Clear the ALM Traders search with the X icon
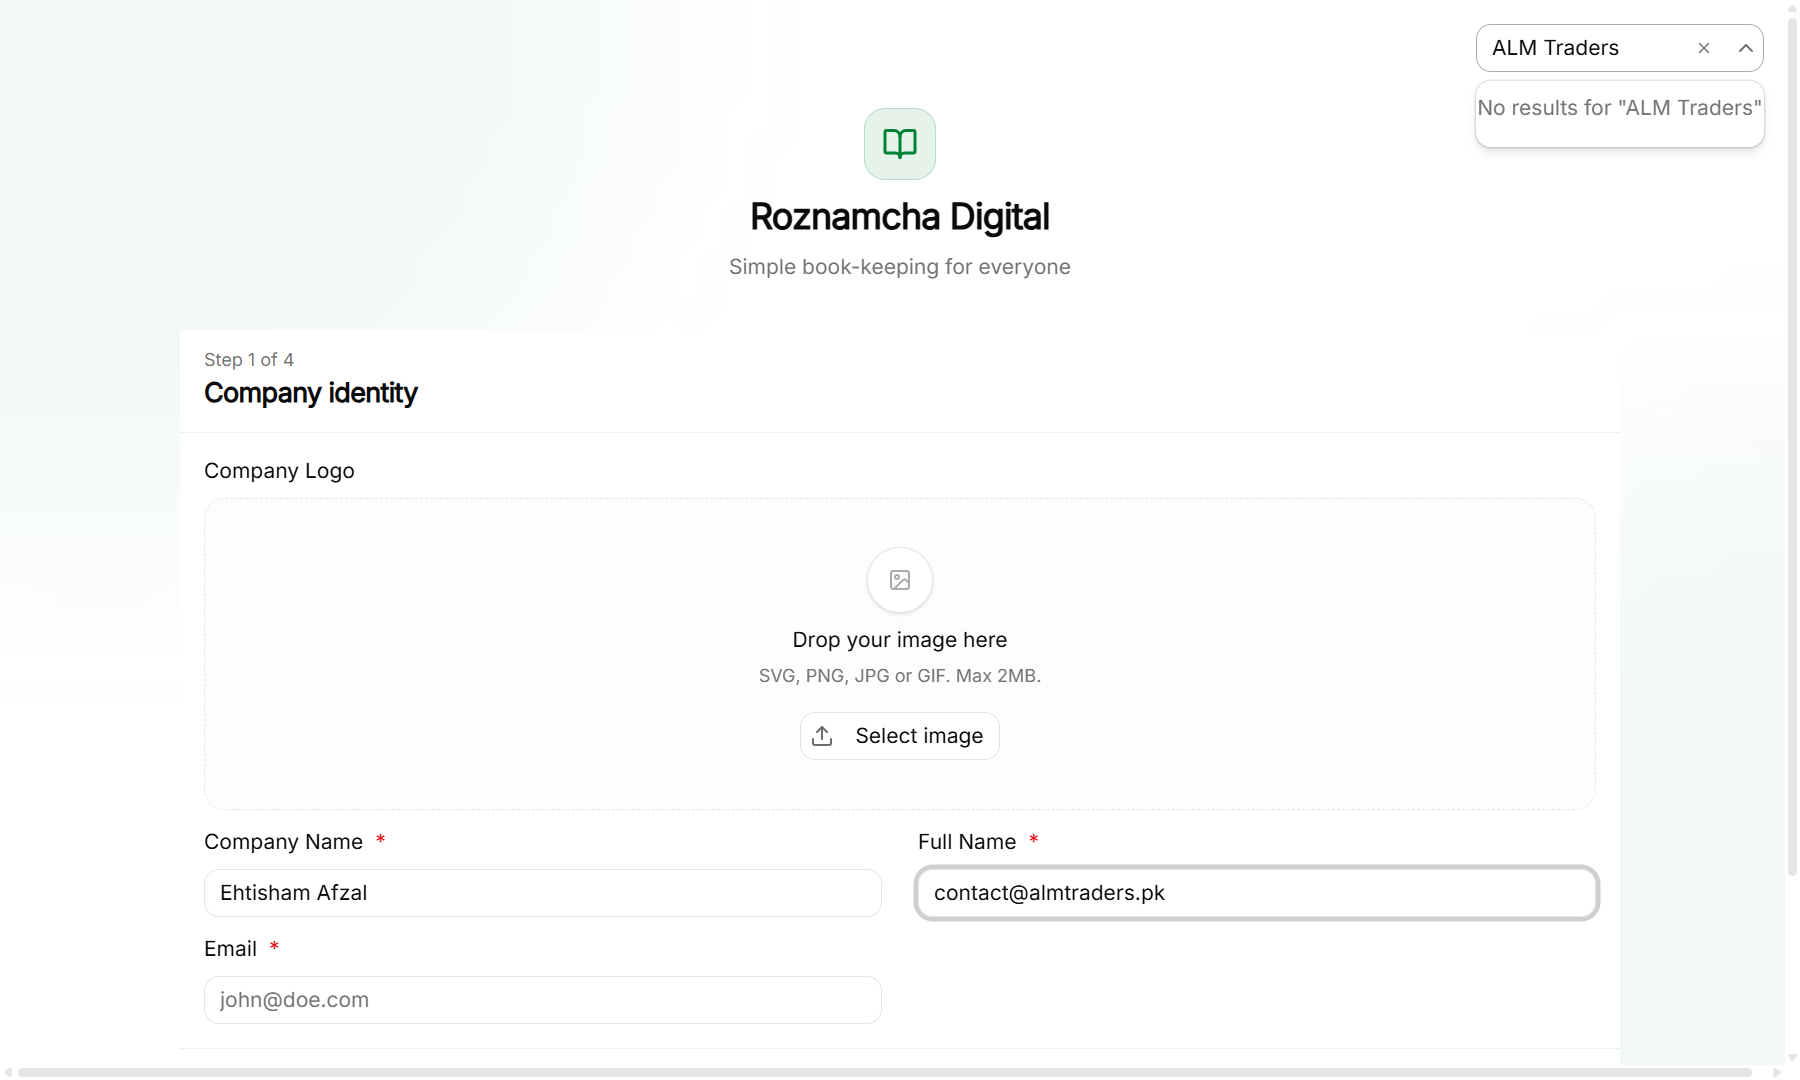This screenshot has width=1800, height=1080. click(1704, 48)
